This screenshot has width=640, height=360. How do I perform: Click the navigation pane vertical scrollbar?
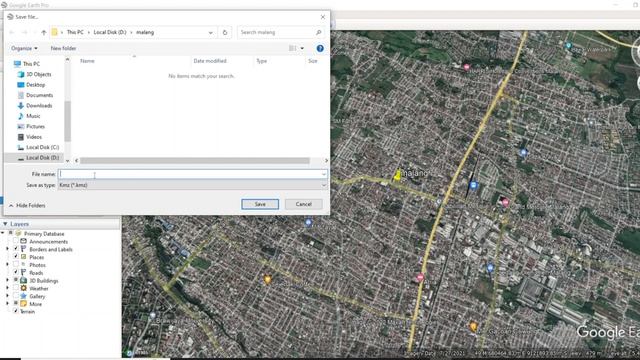(67, 121)
